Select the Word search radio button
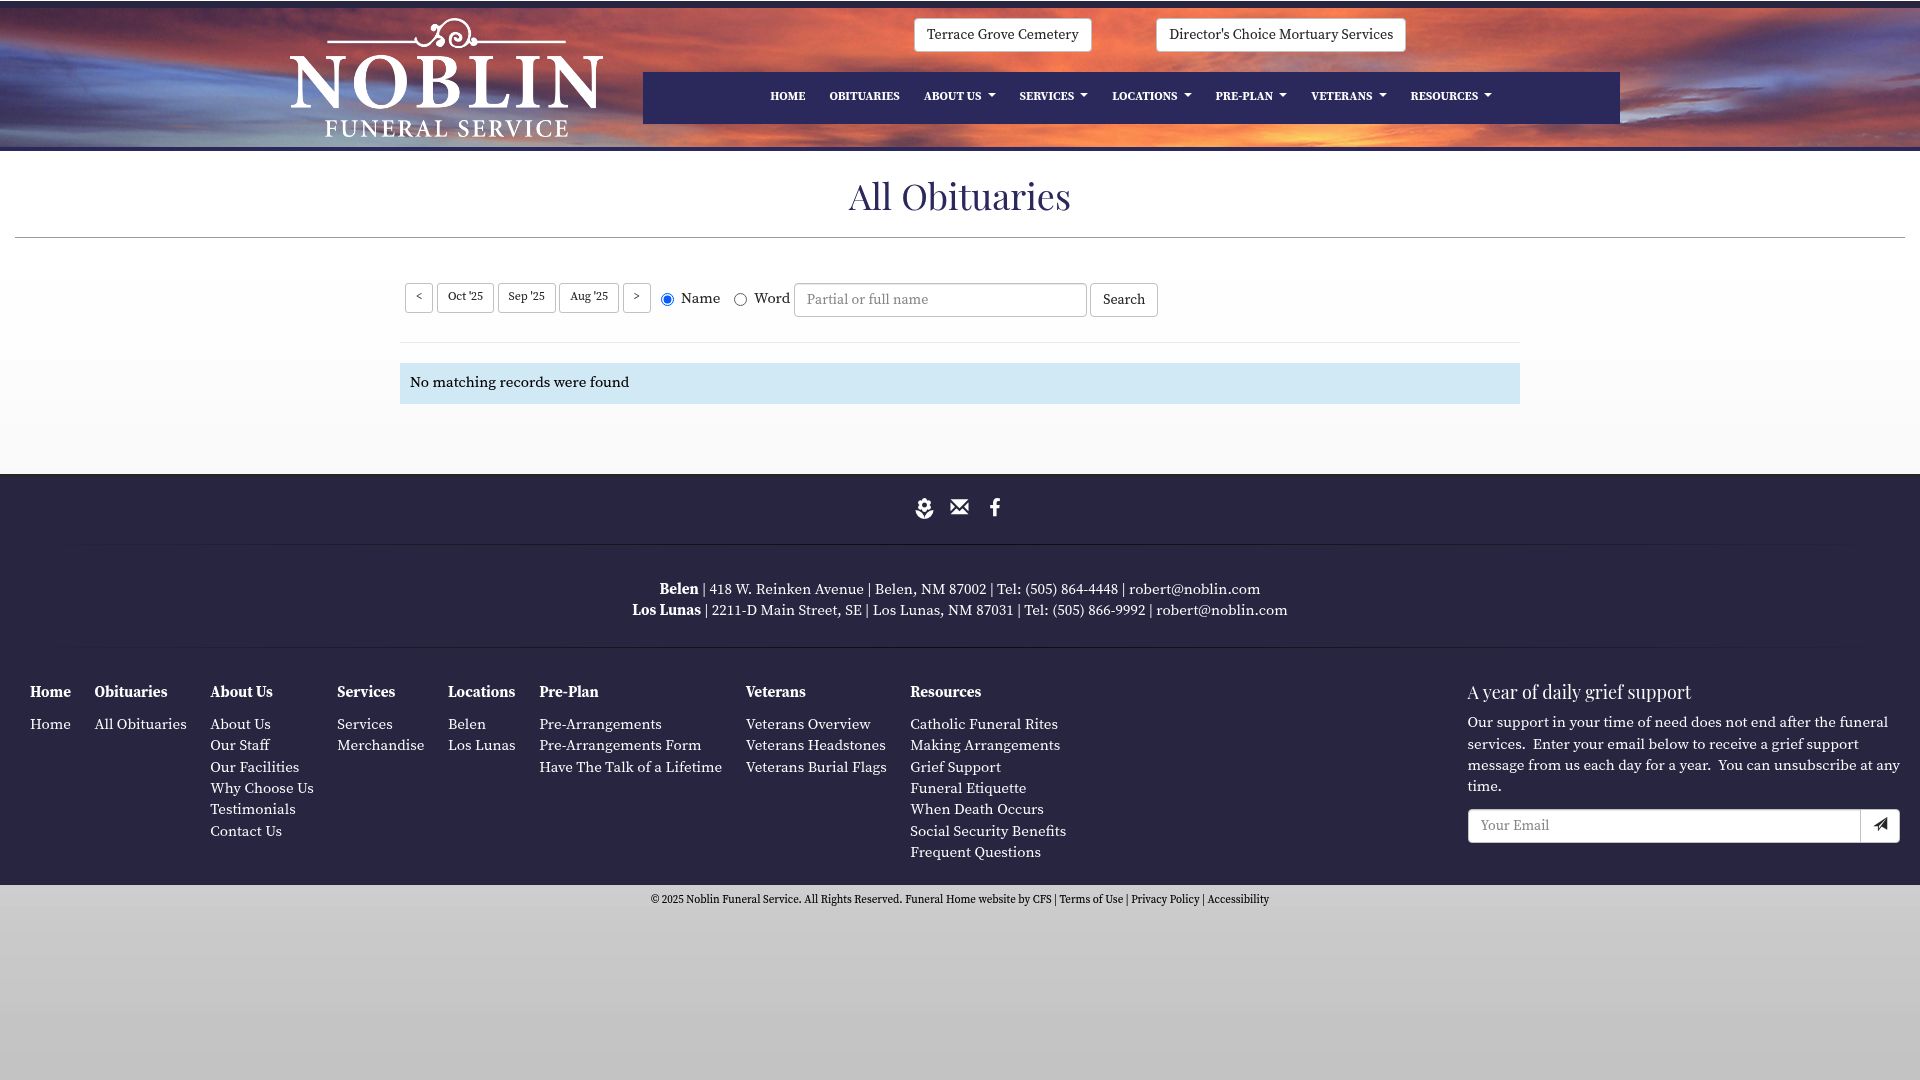The image size is (1920, 1080). [740, 299]
